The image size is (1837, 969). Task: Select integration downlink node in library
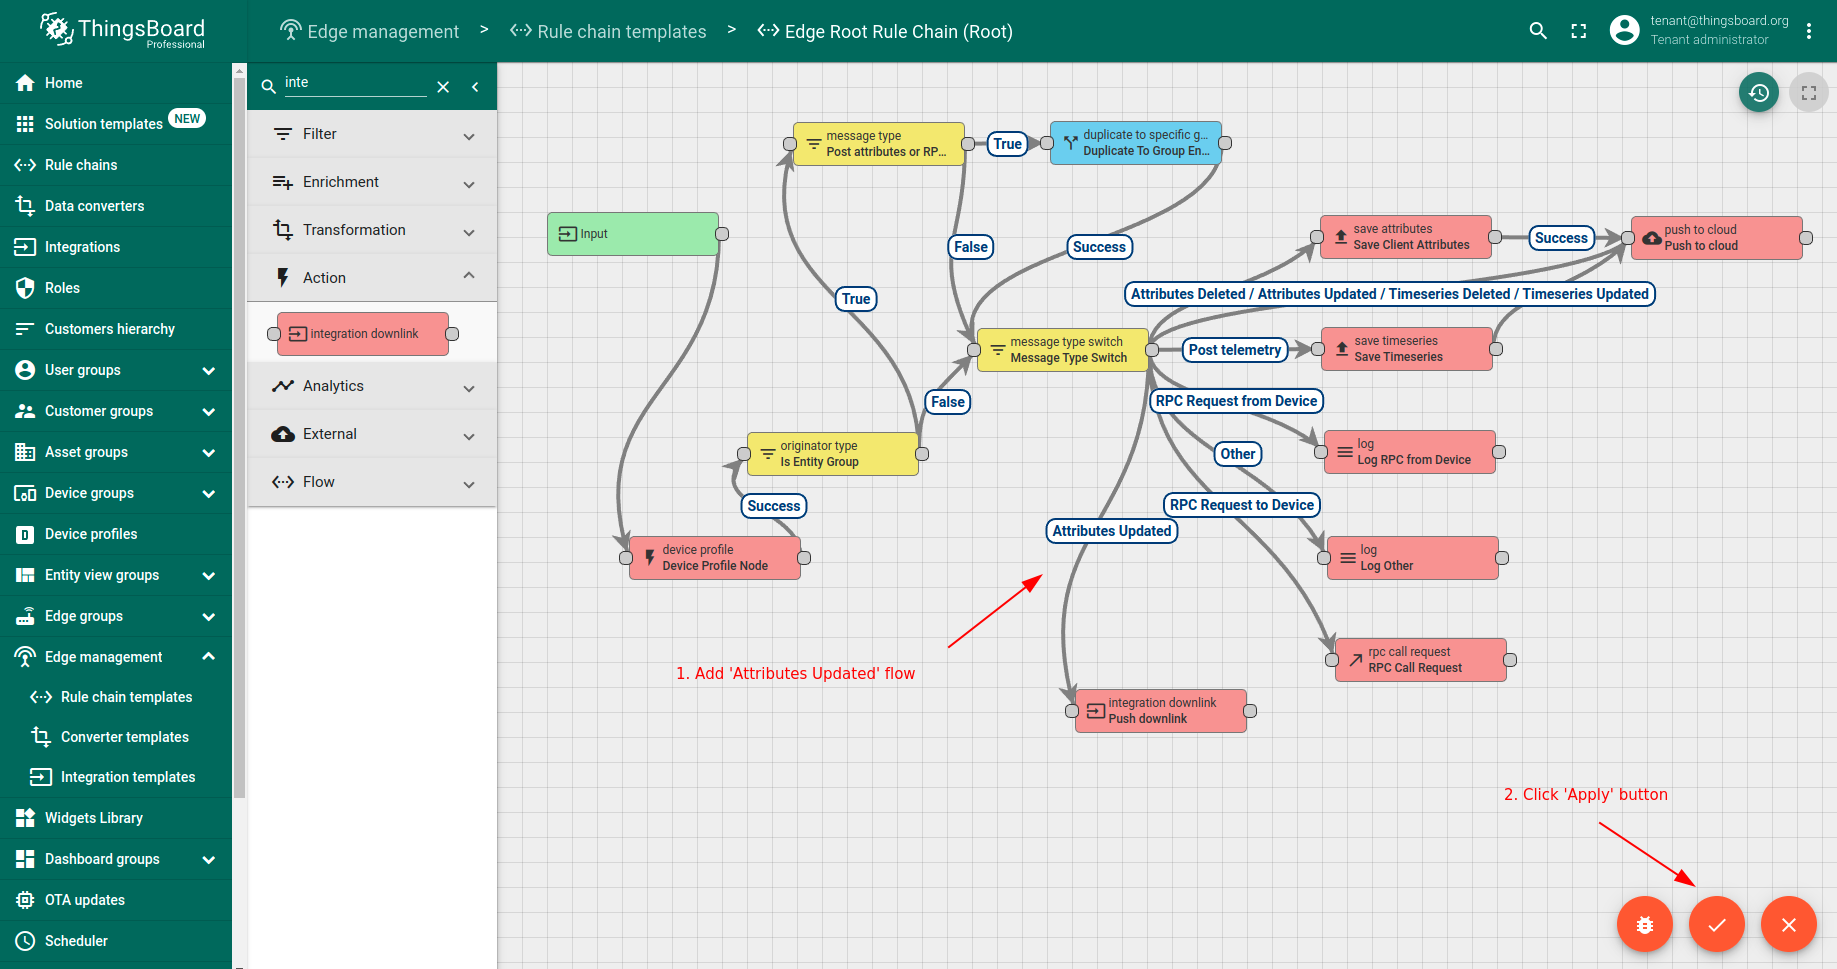click(x=363, y=334)
